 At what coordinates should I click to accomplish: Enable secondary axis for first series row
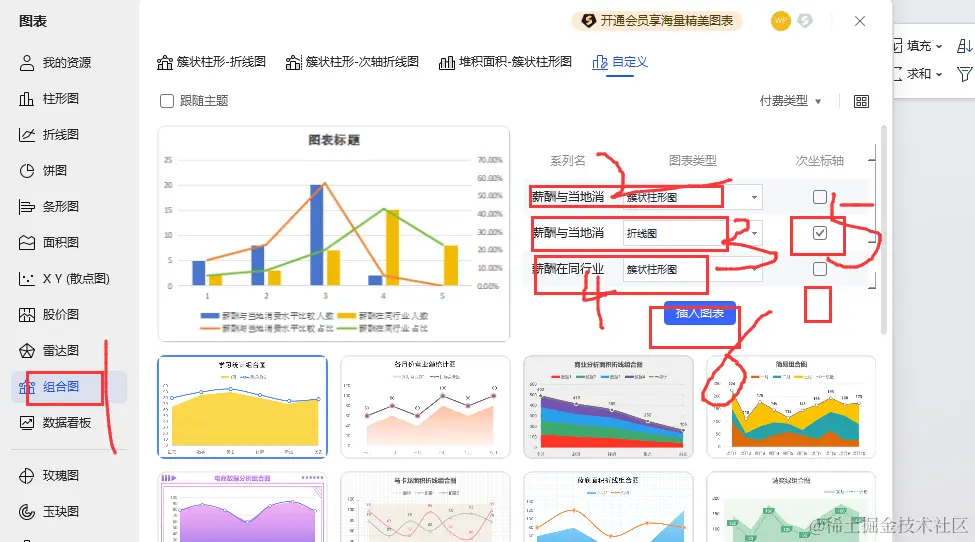pyautogui.click(x=820, y=197)
